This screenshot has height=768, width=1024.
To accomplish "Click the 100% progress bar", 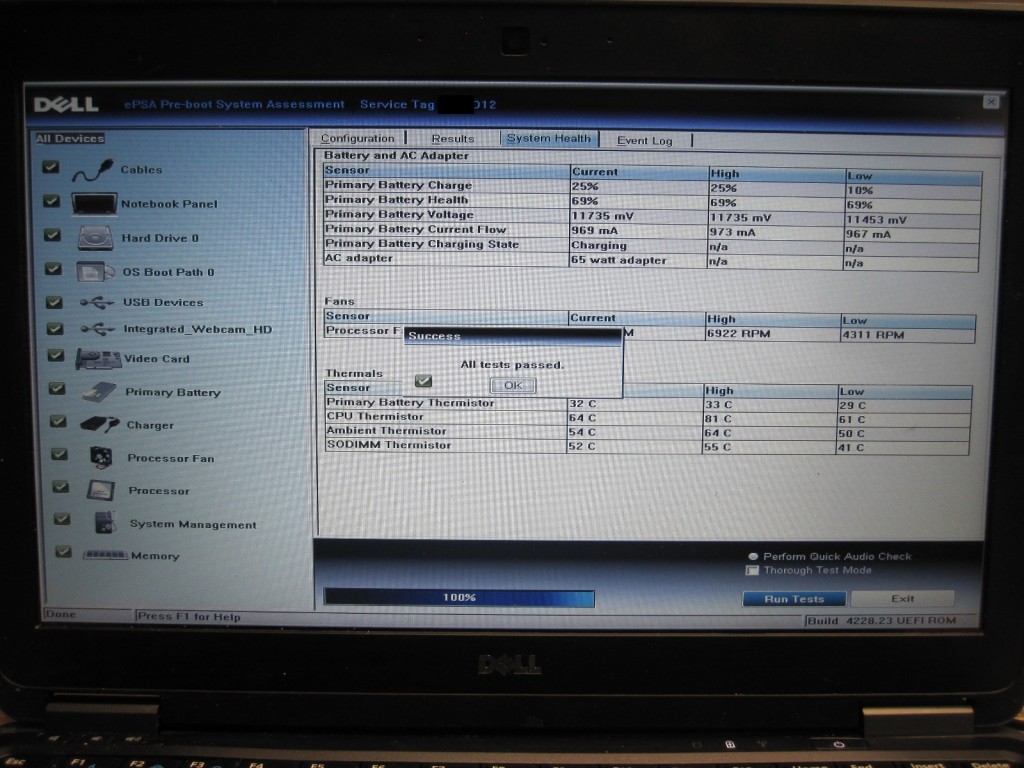I will pyautogui.click(x=459, y=598).
